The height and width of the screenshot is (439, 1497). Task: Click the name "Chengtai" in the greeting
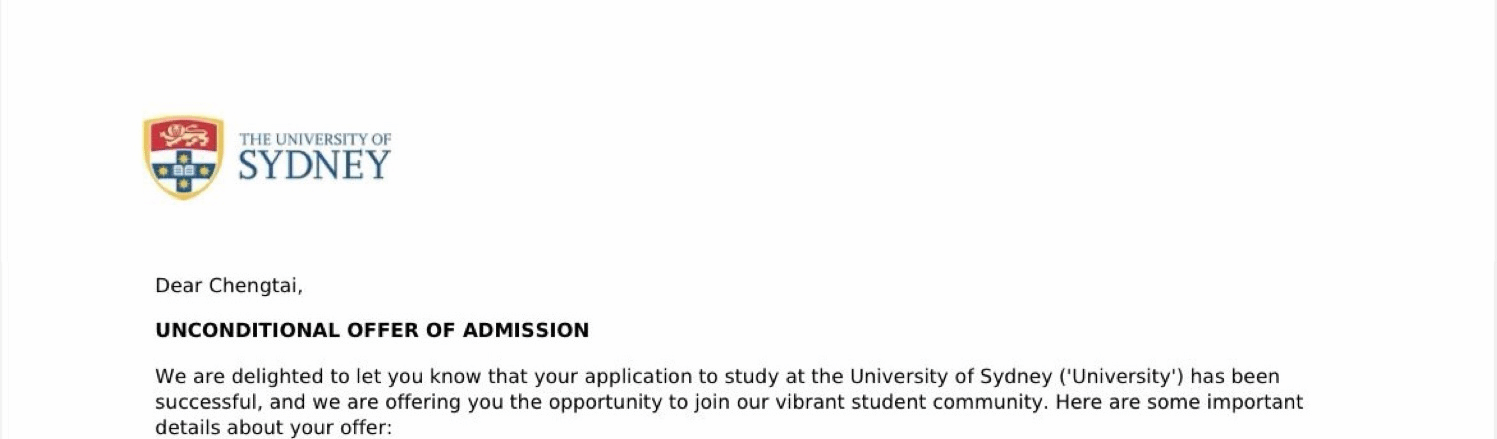point(255,286)
